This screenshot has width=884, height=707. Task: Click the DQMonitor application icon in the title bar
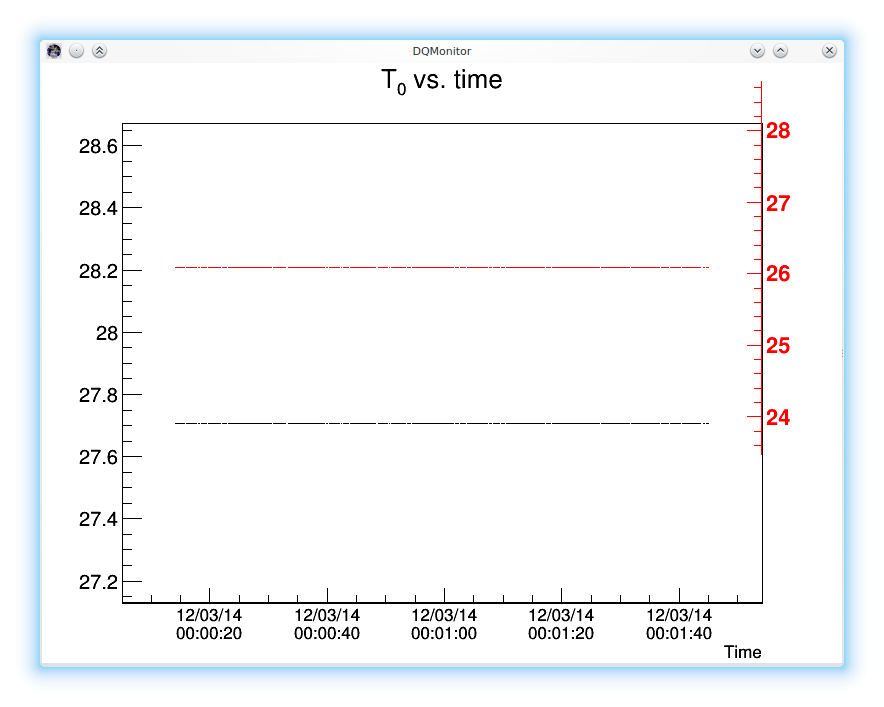pos(53,51)
